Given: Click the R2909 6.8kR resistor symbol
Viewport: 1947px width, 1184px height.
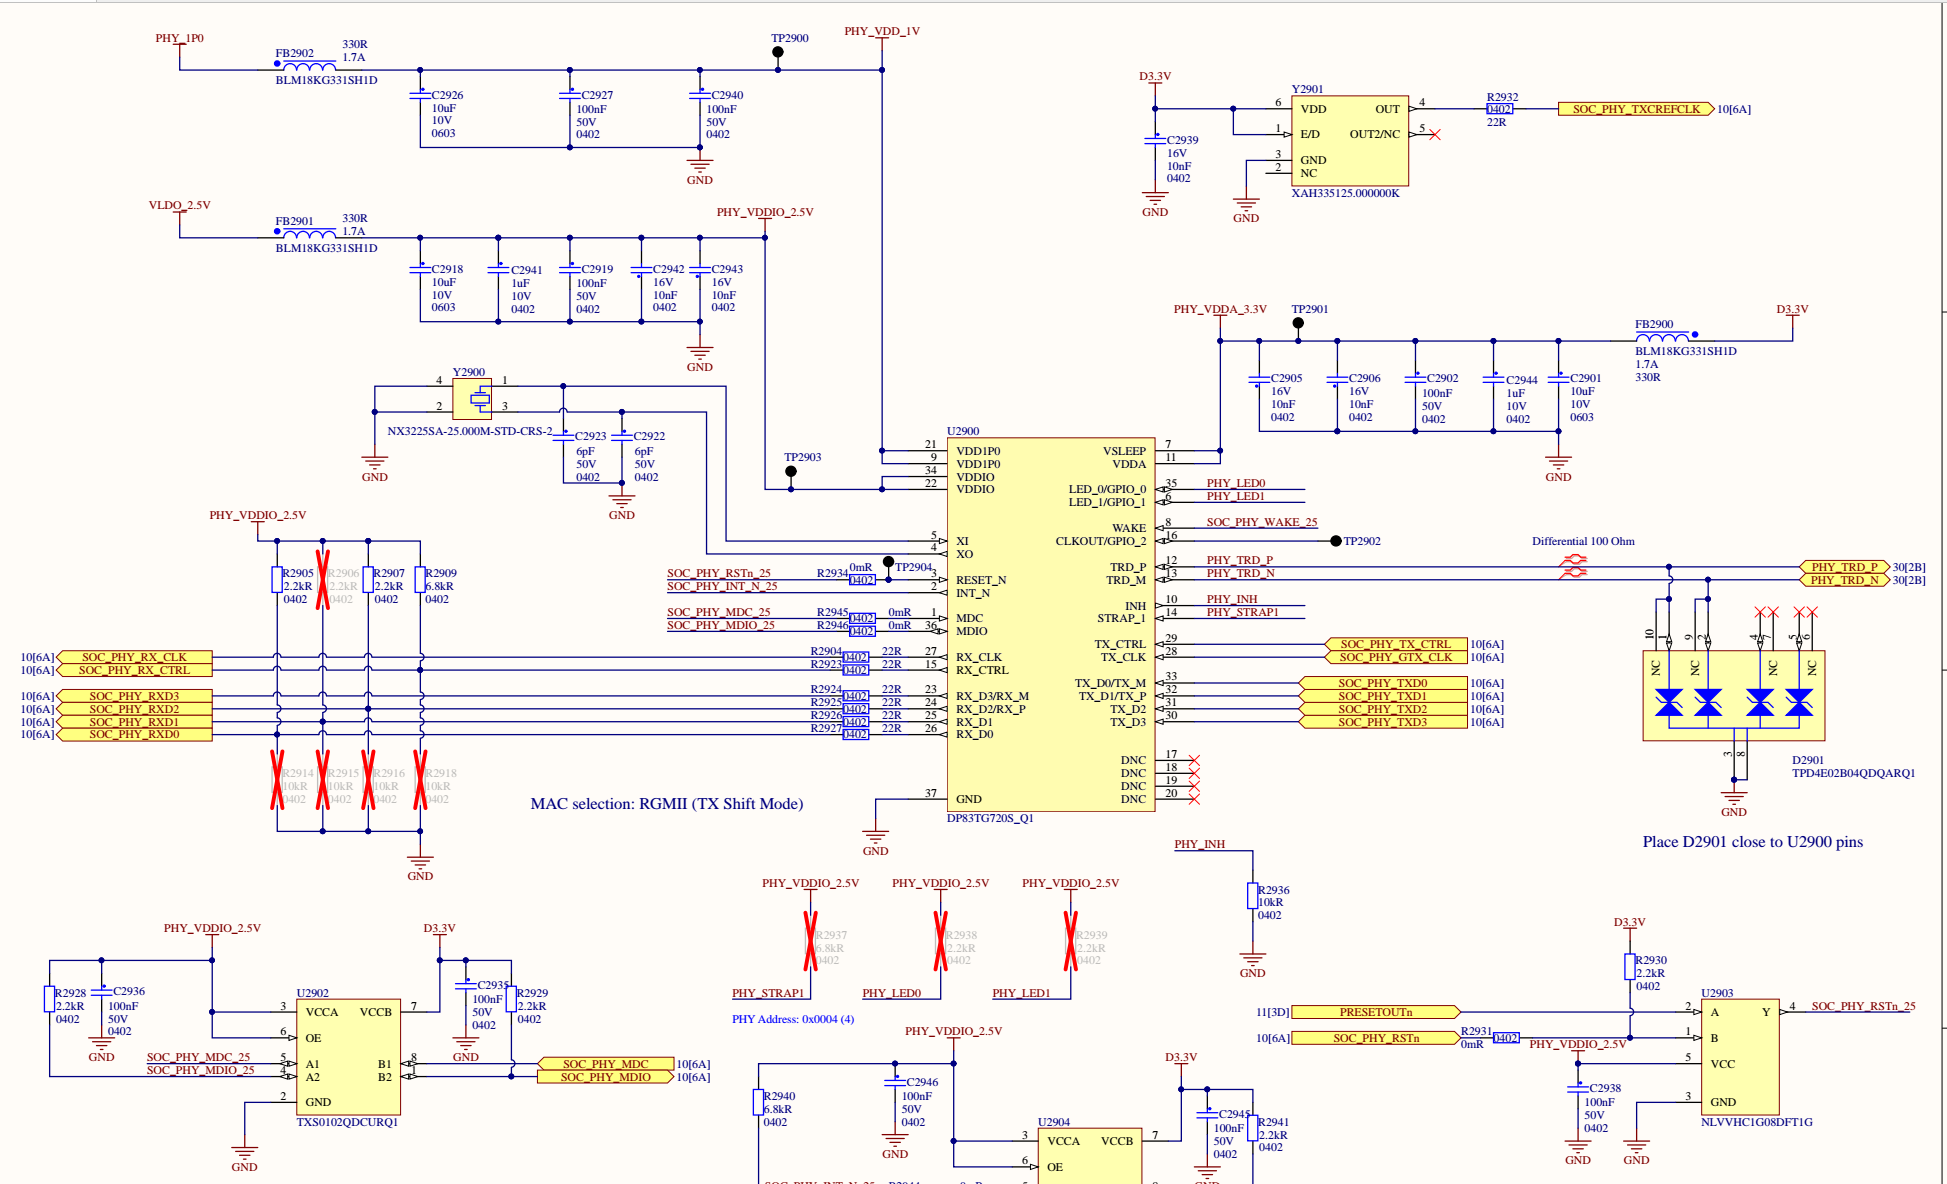Looking at the screenshot, I should 420,580.
